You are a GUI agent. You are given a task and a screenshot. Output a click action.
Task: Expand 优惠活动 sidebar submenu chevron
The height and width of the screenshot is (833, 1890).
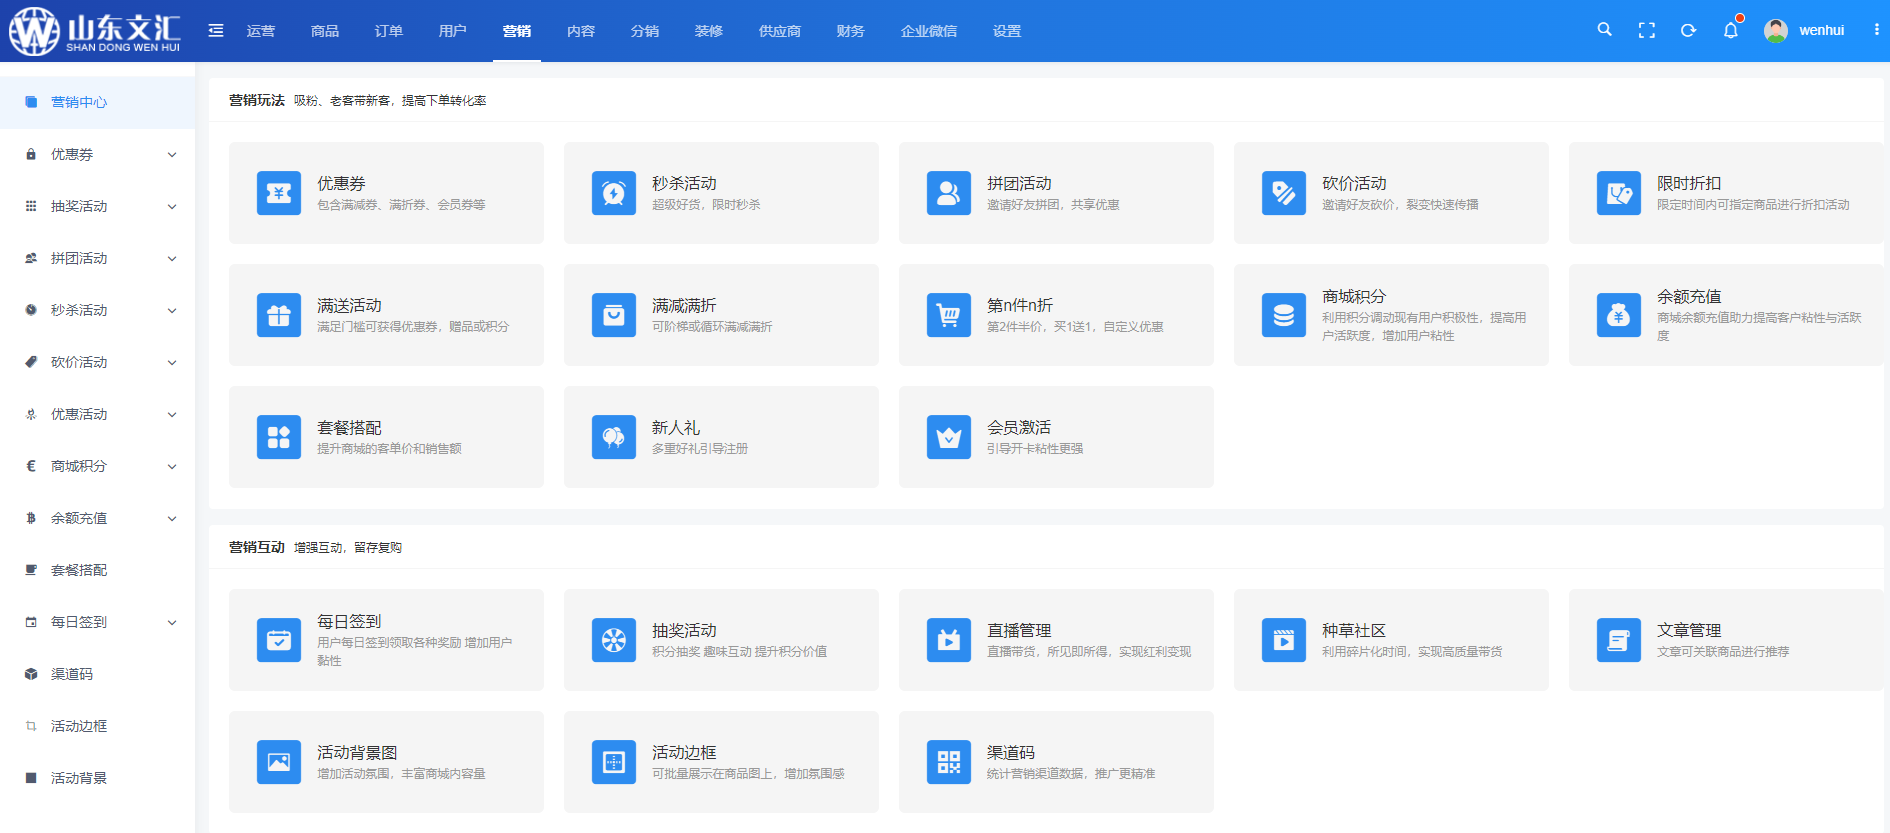pos(172,414)
